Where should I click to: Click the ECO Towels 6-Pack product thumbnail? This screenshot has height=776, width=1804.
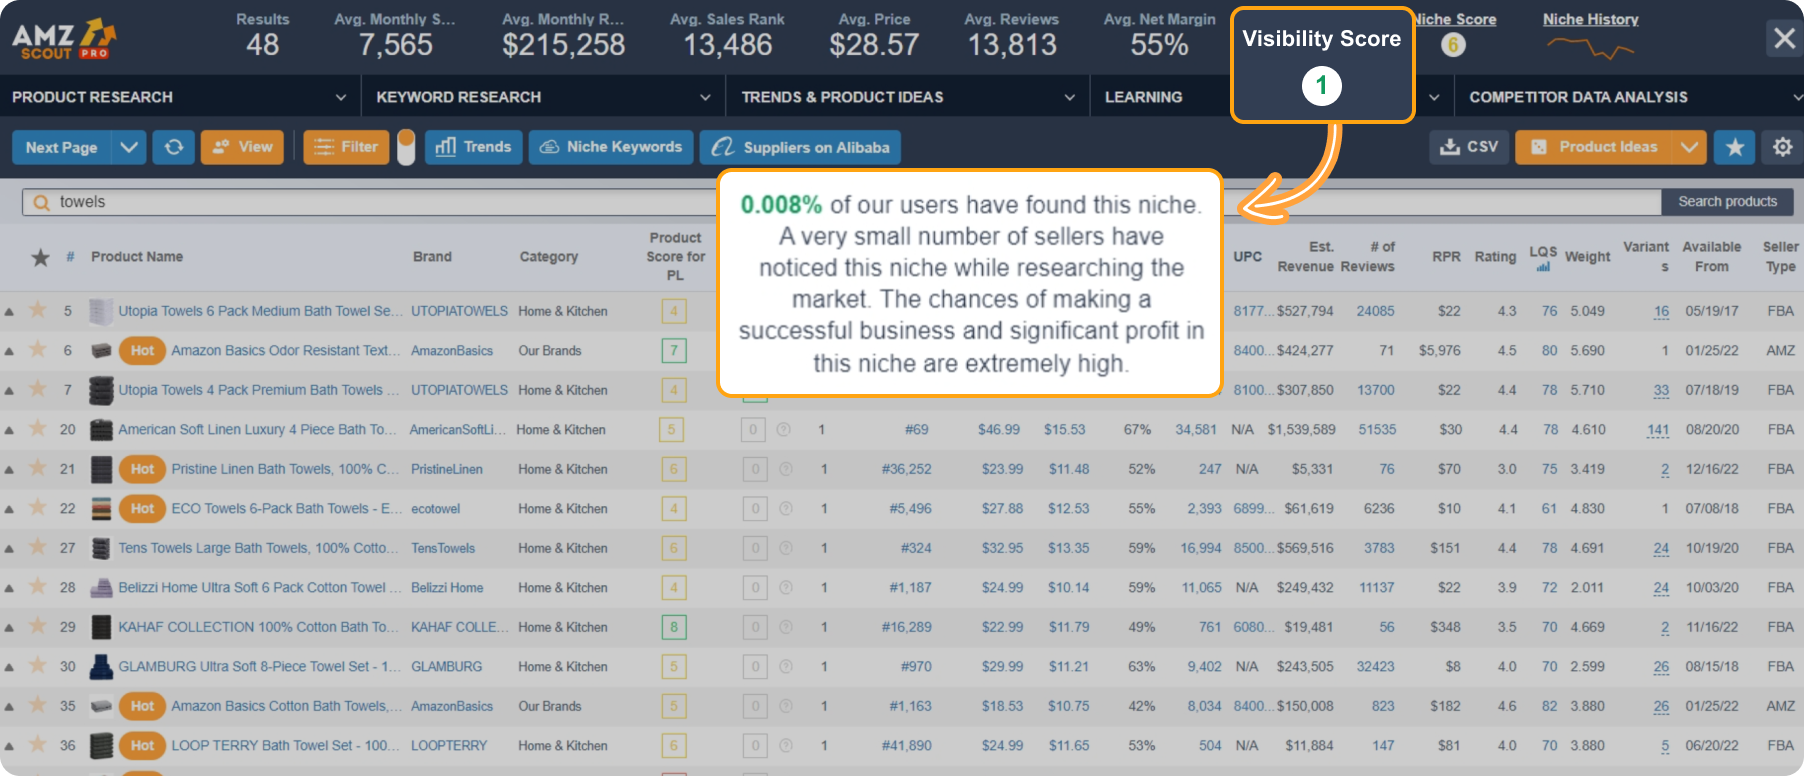(x=101, y=509)
